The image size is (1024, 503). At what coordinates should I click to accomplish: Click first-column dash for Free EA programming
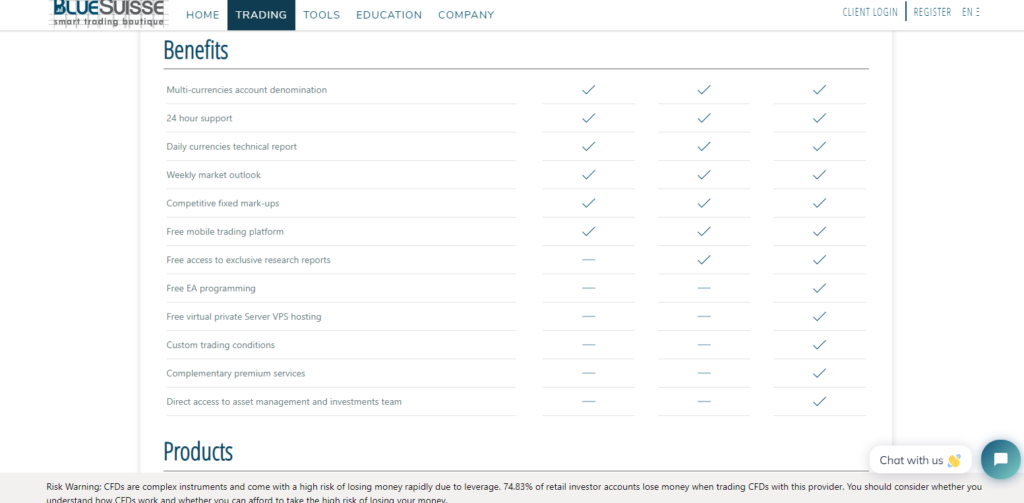tap(588, 288)
